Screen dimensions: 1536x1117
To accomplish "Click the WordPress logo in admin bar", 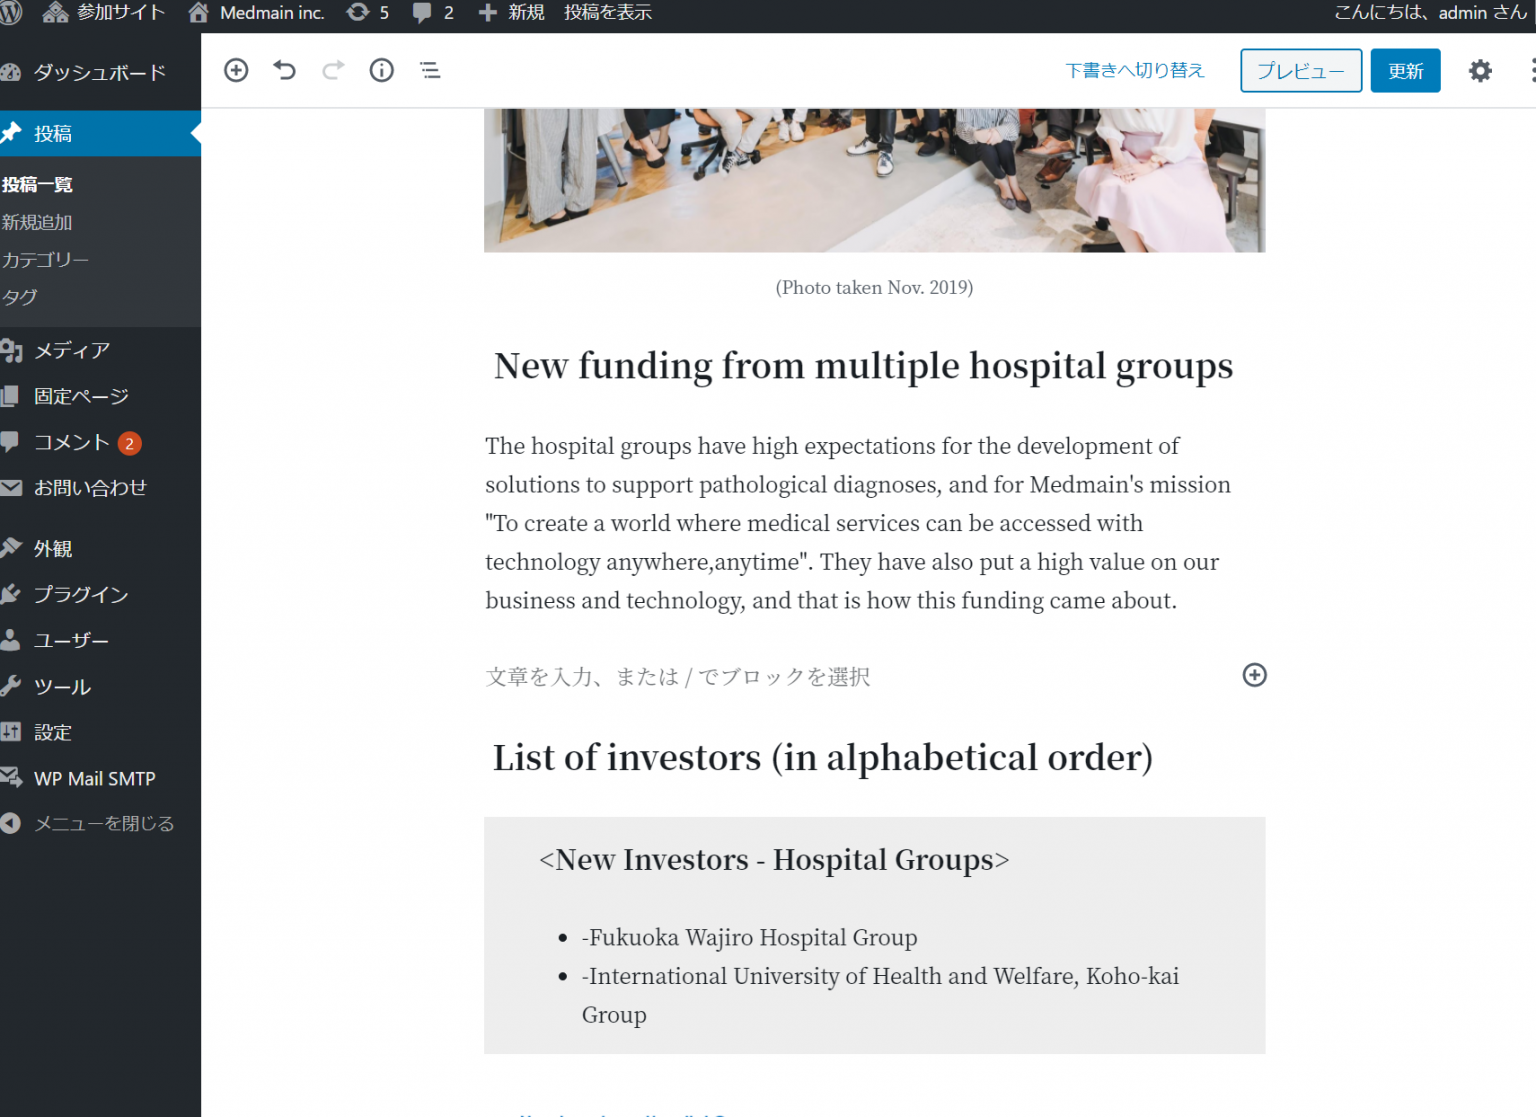I will point(11,13).
